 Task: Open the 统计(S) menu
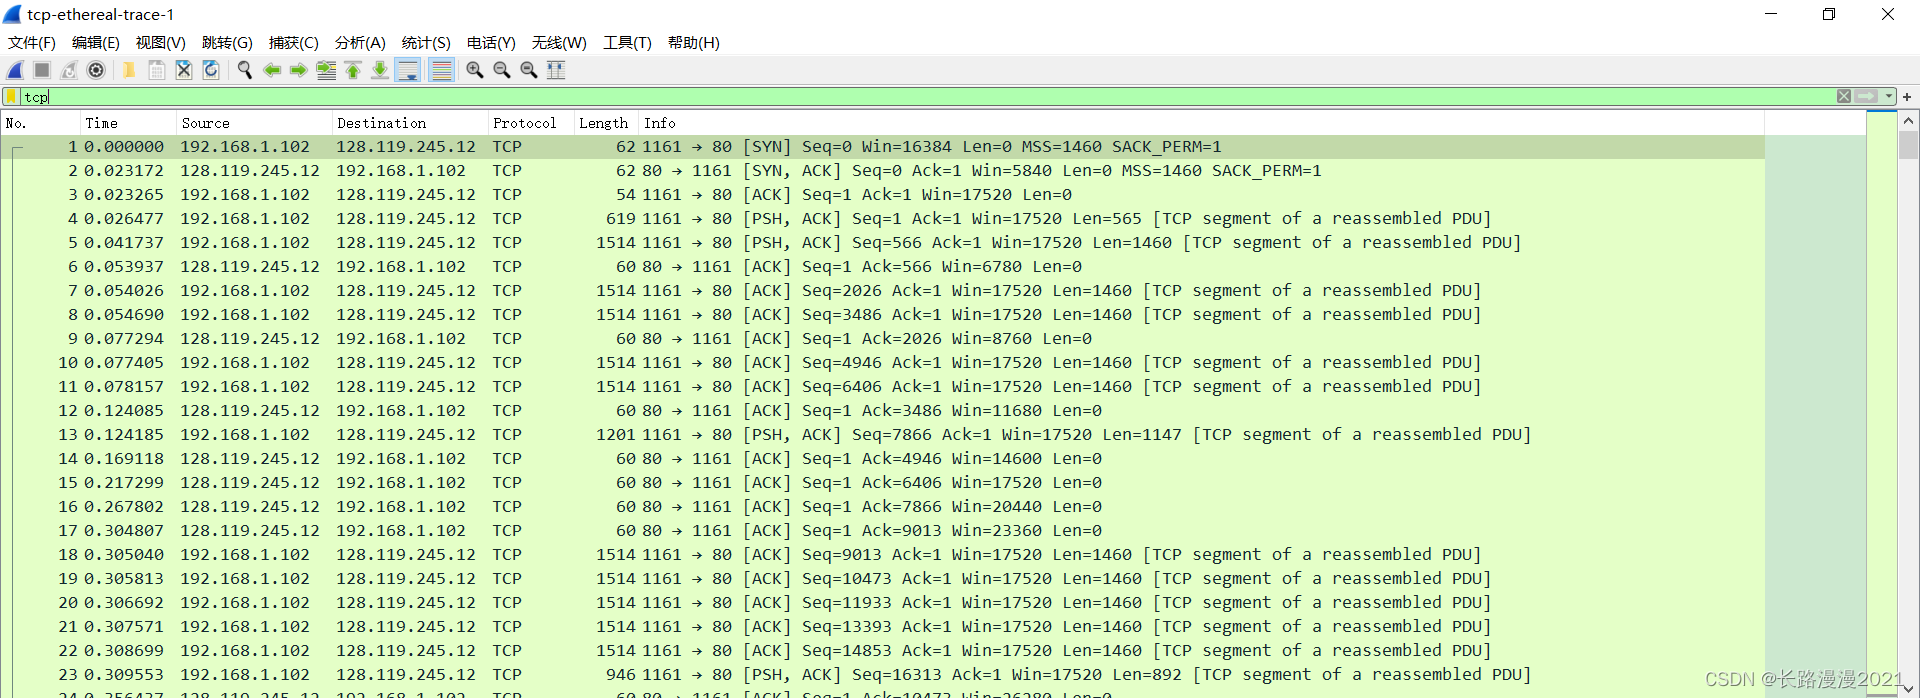(426, 43)
